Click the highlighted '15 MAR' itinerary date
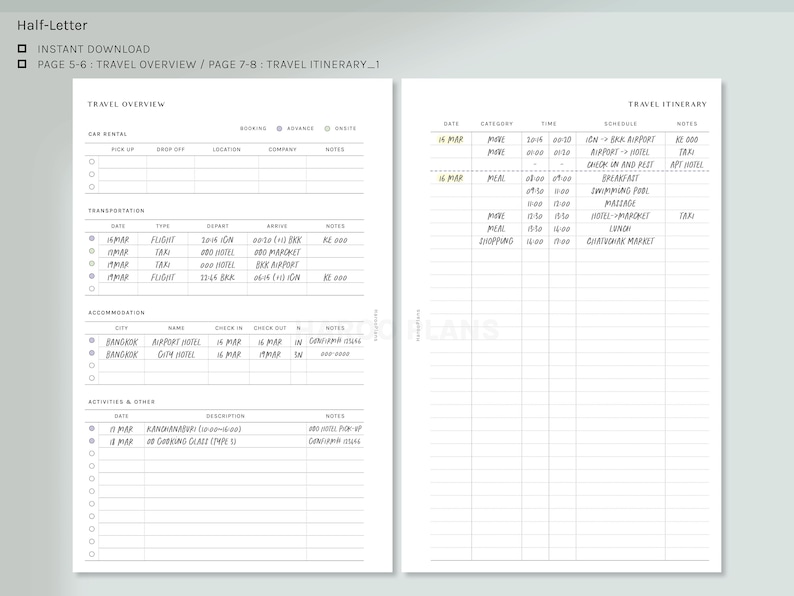 [451, 140]
